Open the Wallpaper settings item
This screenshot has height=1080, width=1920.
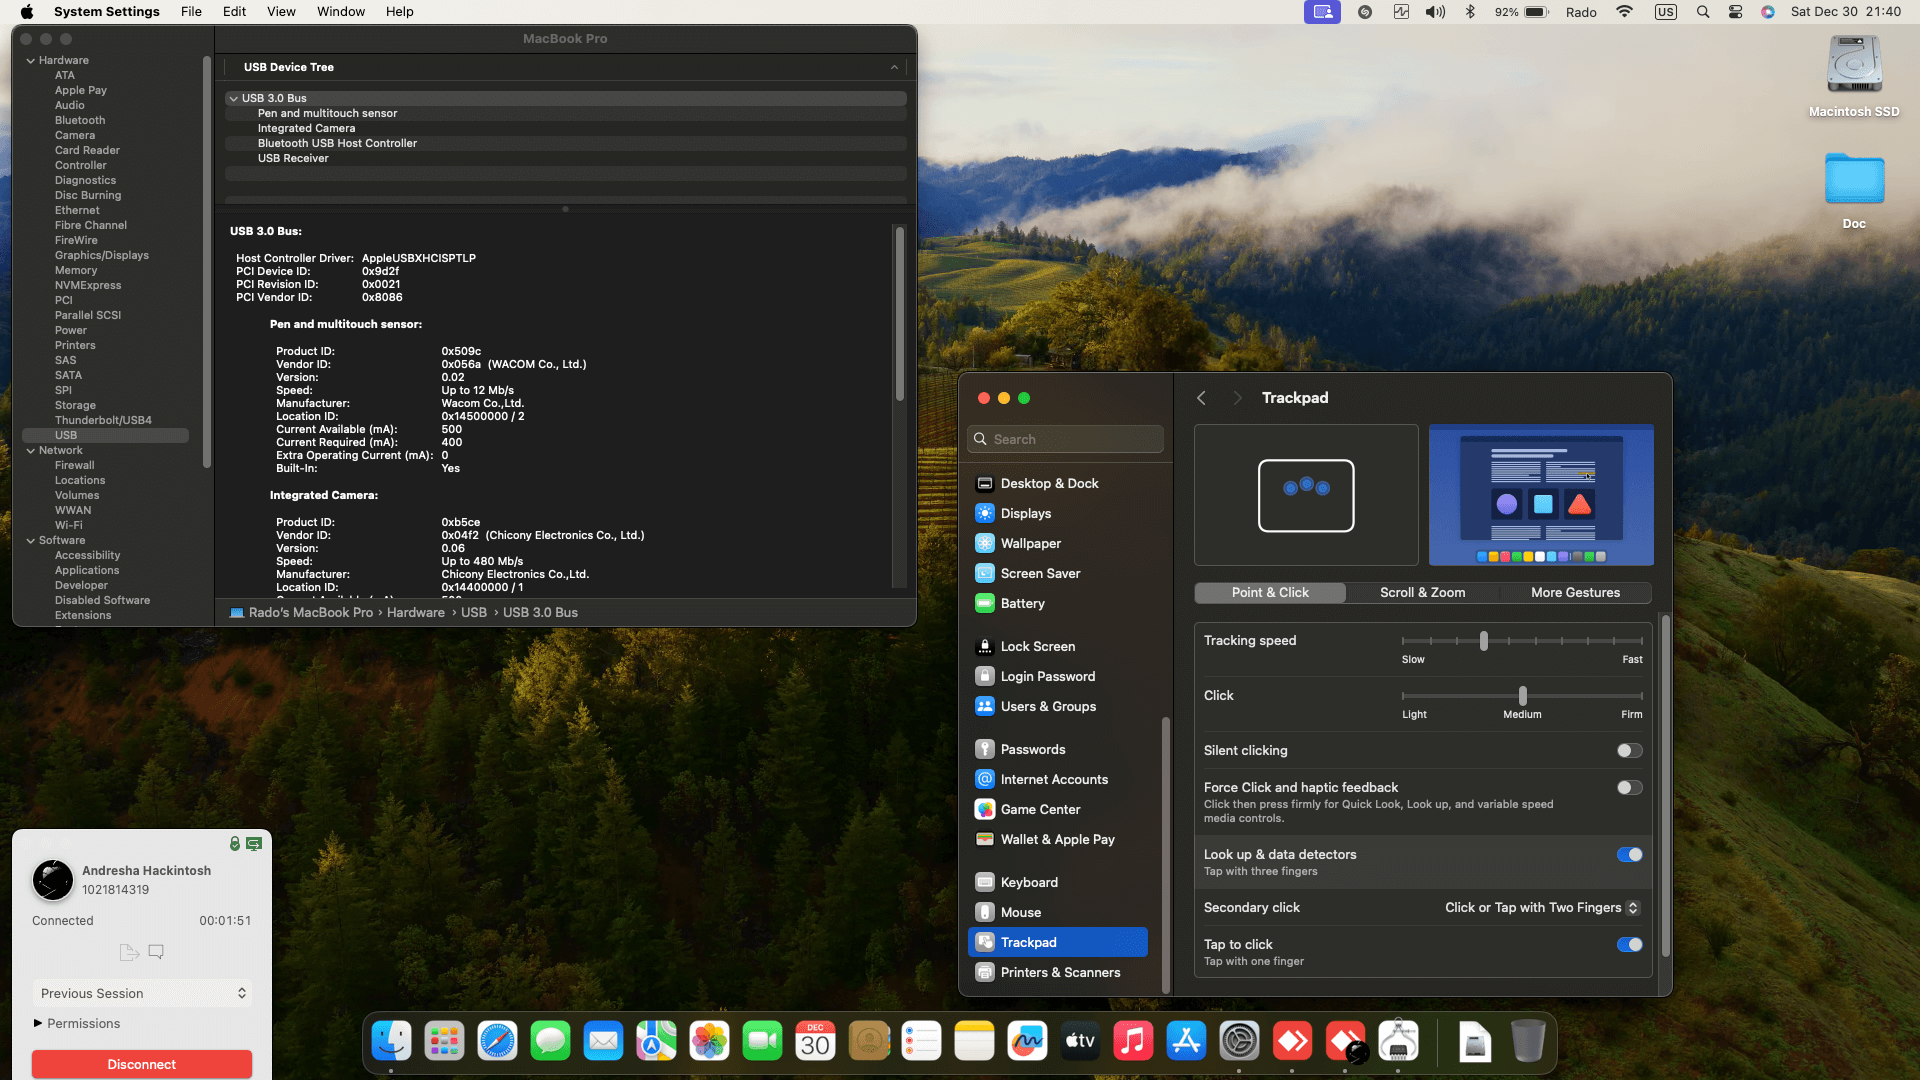(1030, 543)
